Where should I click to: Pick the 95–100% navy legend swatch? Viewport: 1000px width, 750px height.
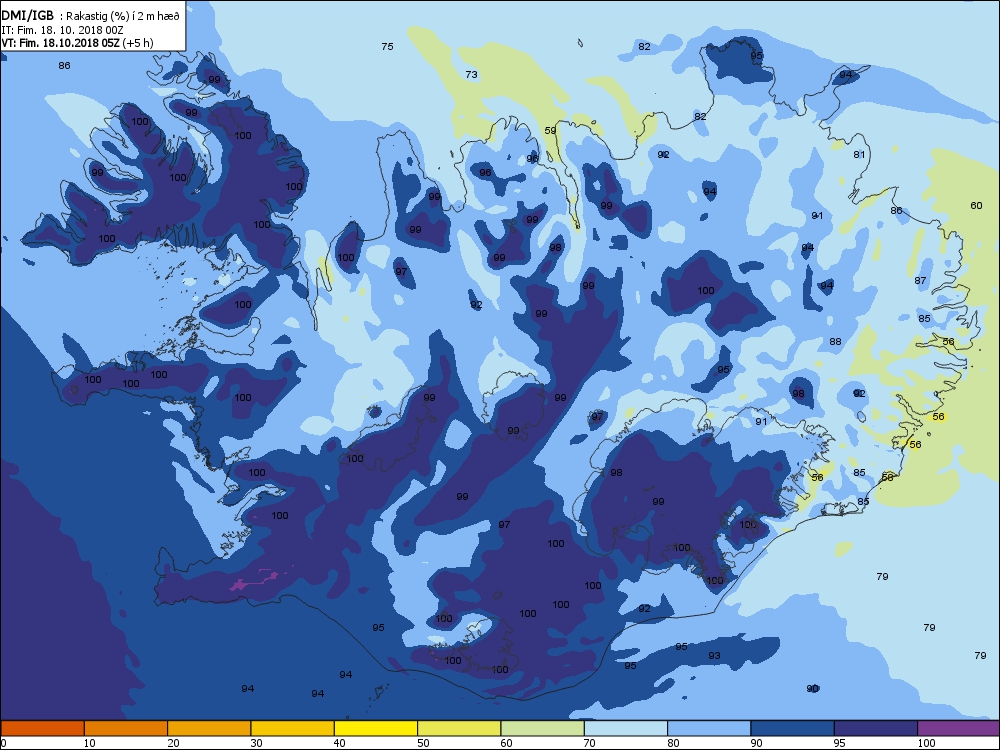coord(876,728)
